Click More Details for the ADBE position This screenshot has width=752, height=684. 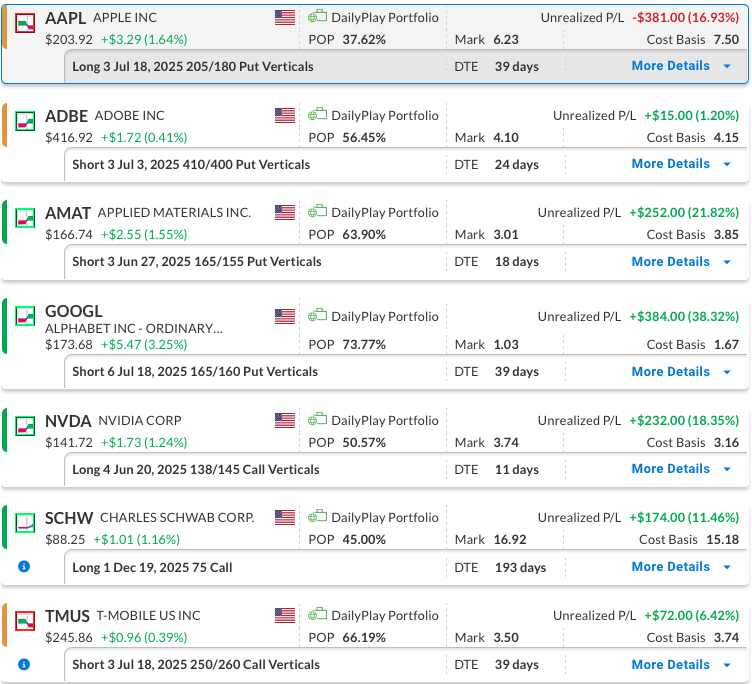click(670, 164)
